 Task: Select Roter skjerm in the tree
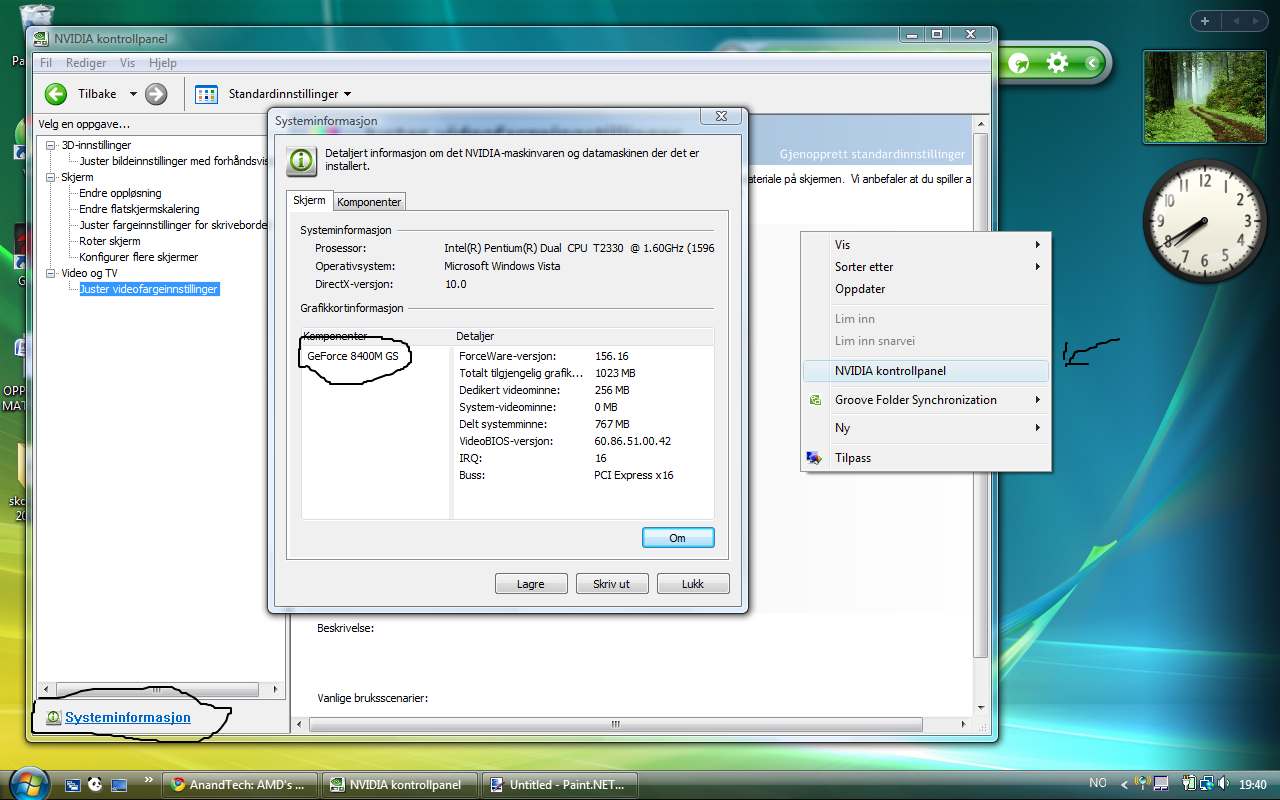click(x=110, y=241)
